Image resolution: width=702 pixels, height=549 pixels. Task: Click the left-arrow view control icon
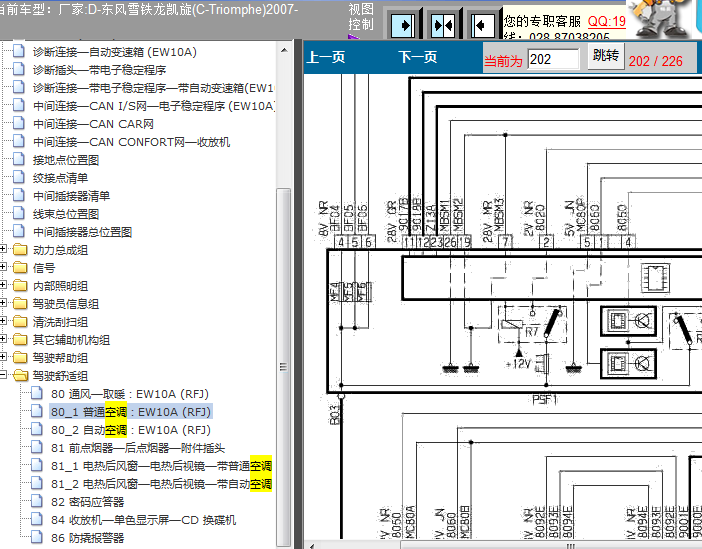[x=482, y=25]
